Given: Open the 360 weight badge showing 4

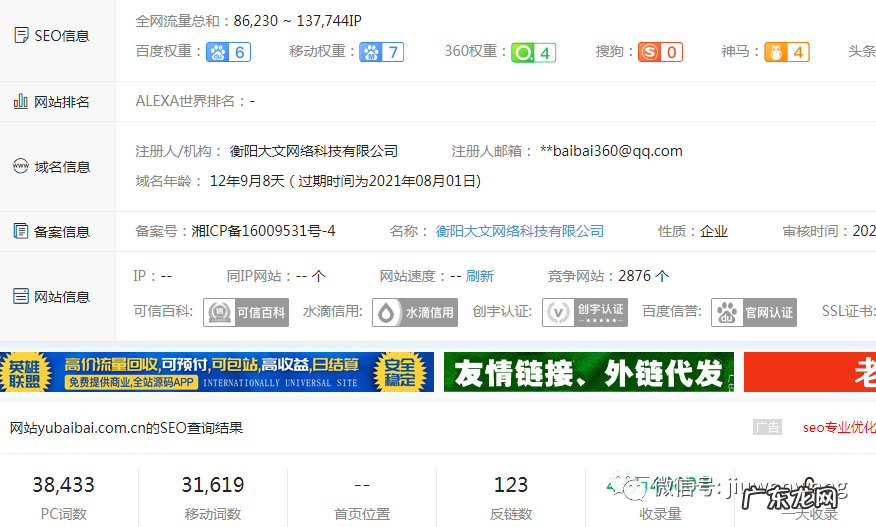Looking at the screenshot, I should [534, 53].
